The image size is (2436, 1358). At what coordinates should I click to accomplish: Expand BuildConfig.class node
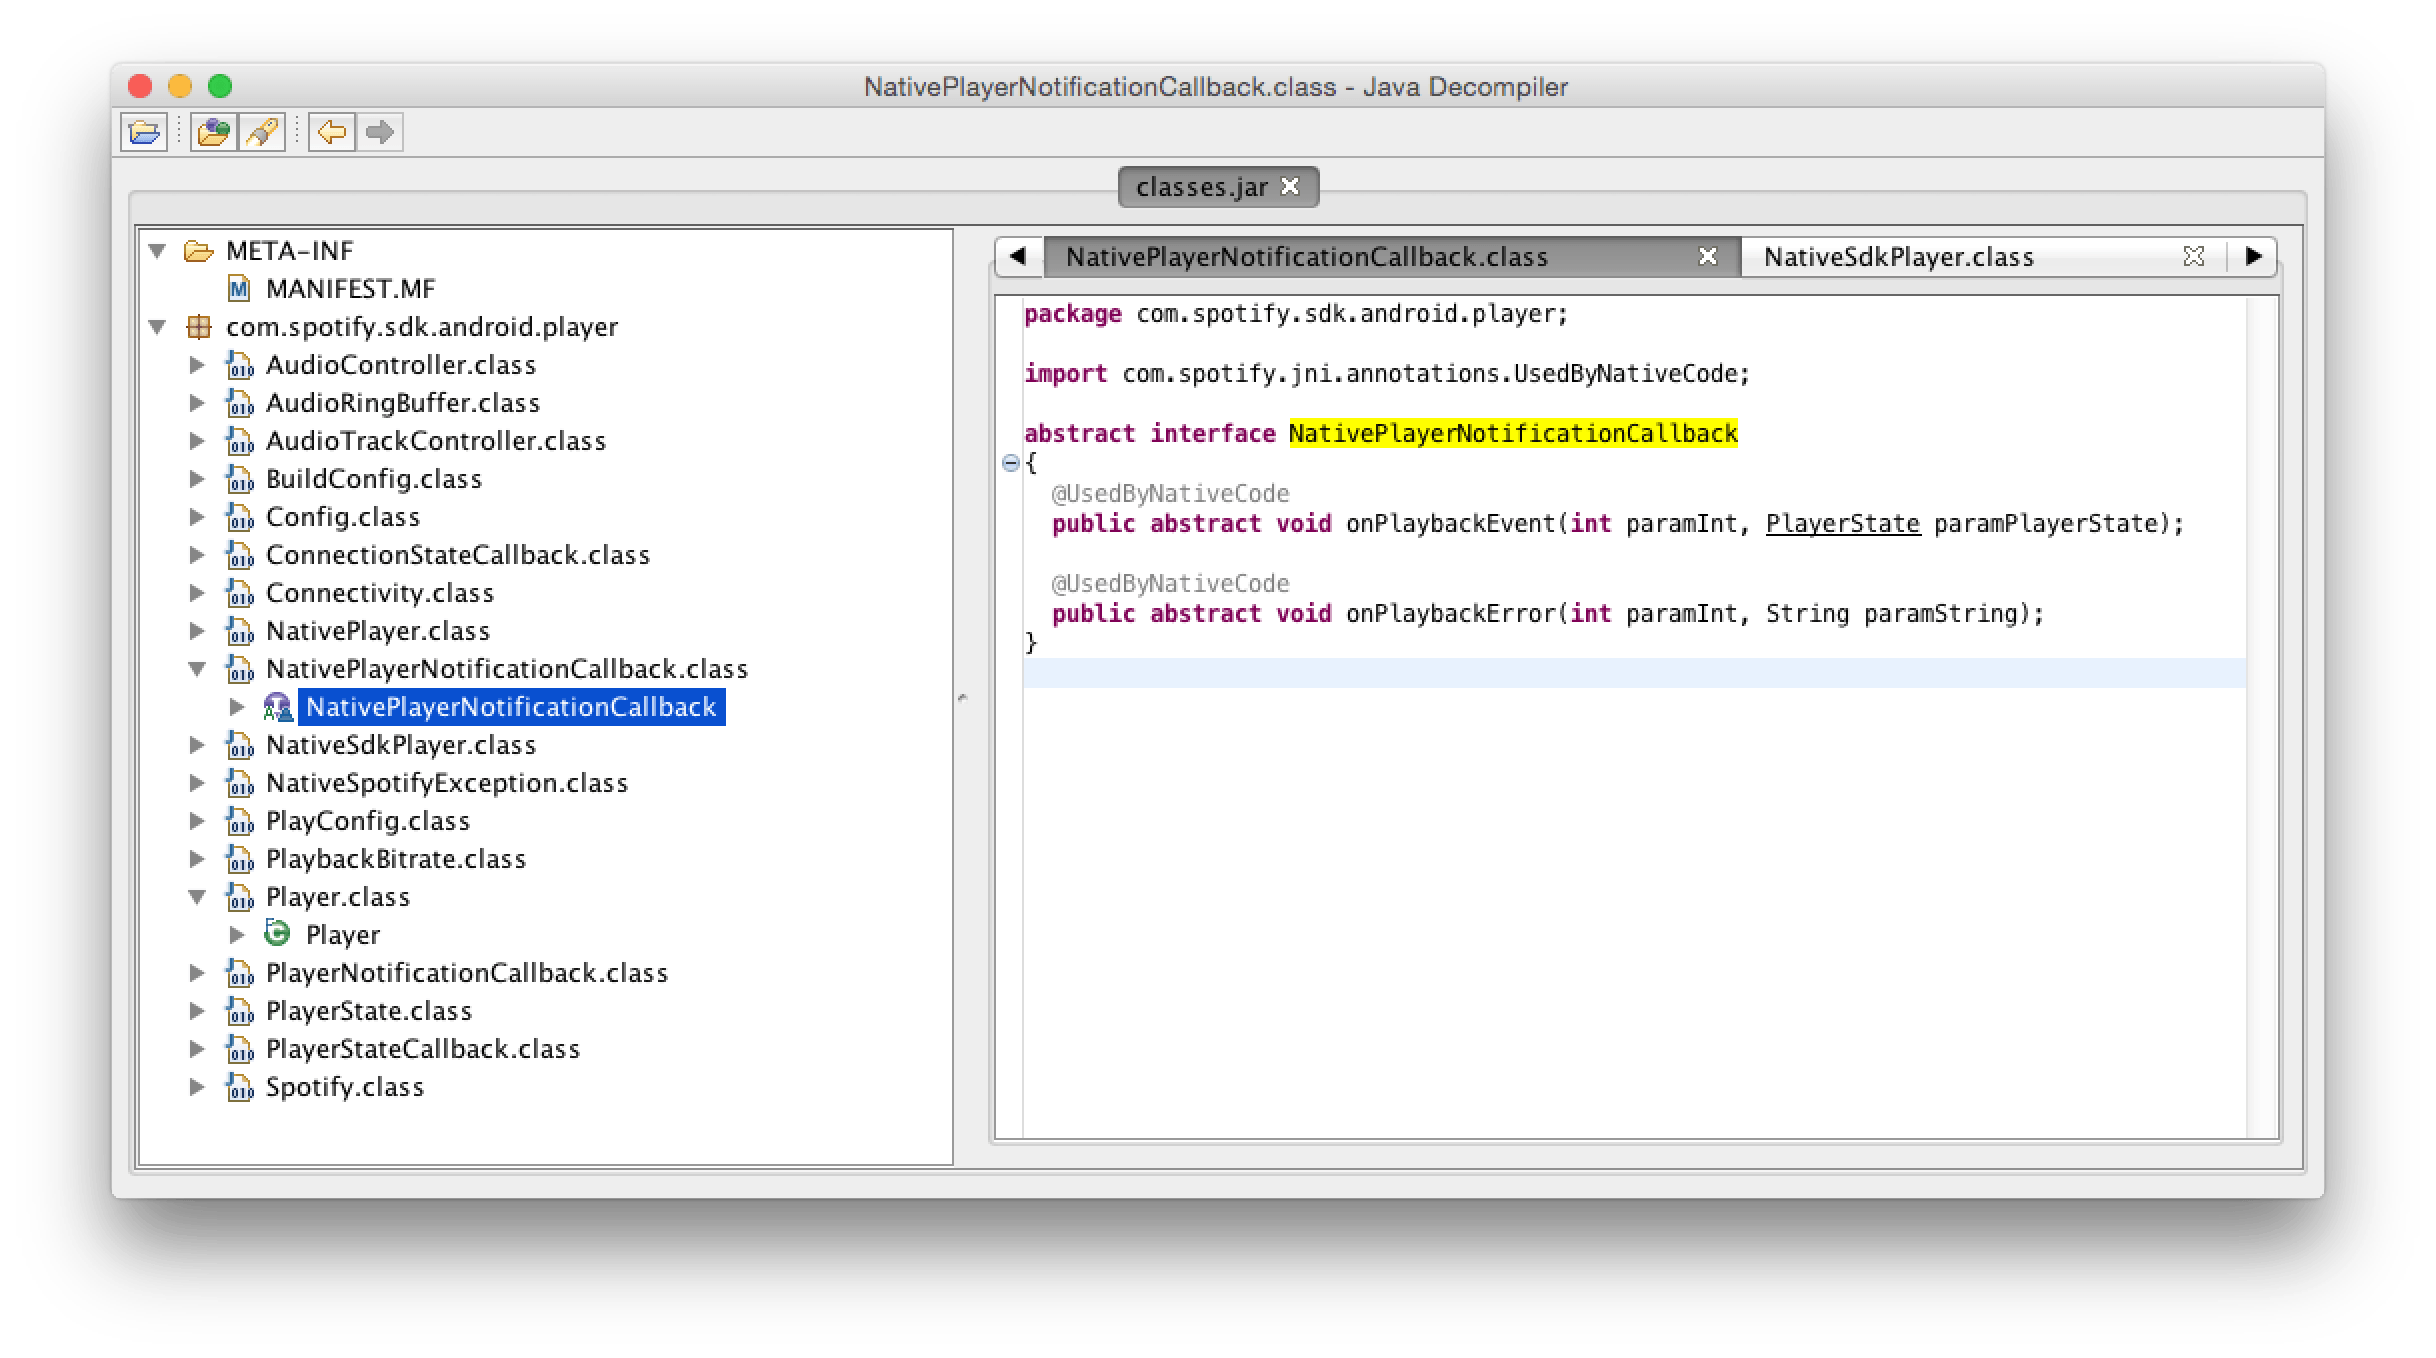pyautogui.click(x=198, y=479)
